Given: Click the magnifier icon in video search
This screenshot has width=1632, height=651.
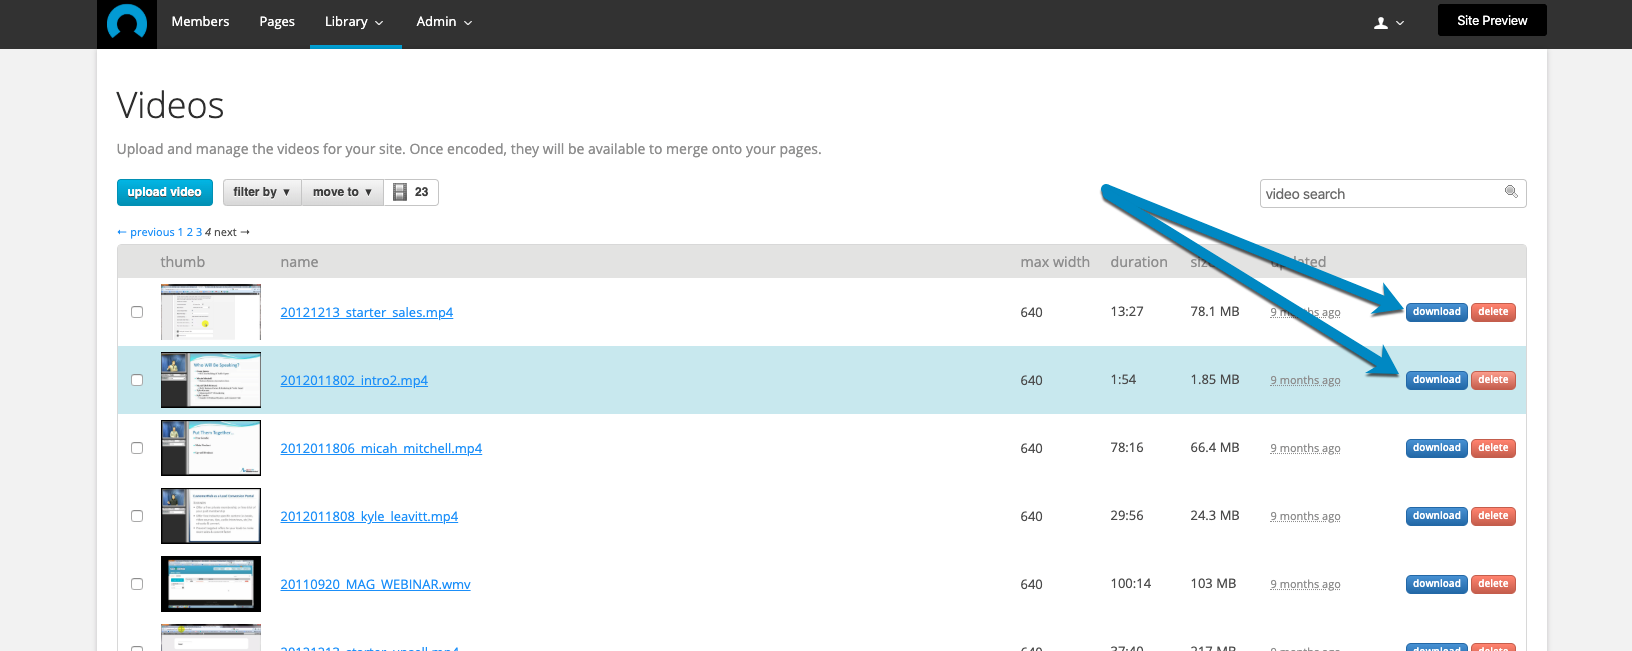Looking at the screenshot, I should pos(1511,192).
